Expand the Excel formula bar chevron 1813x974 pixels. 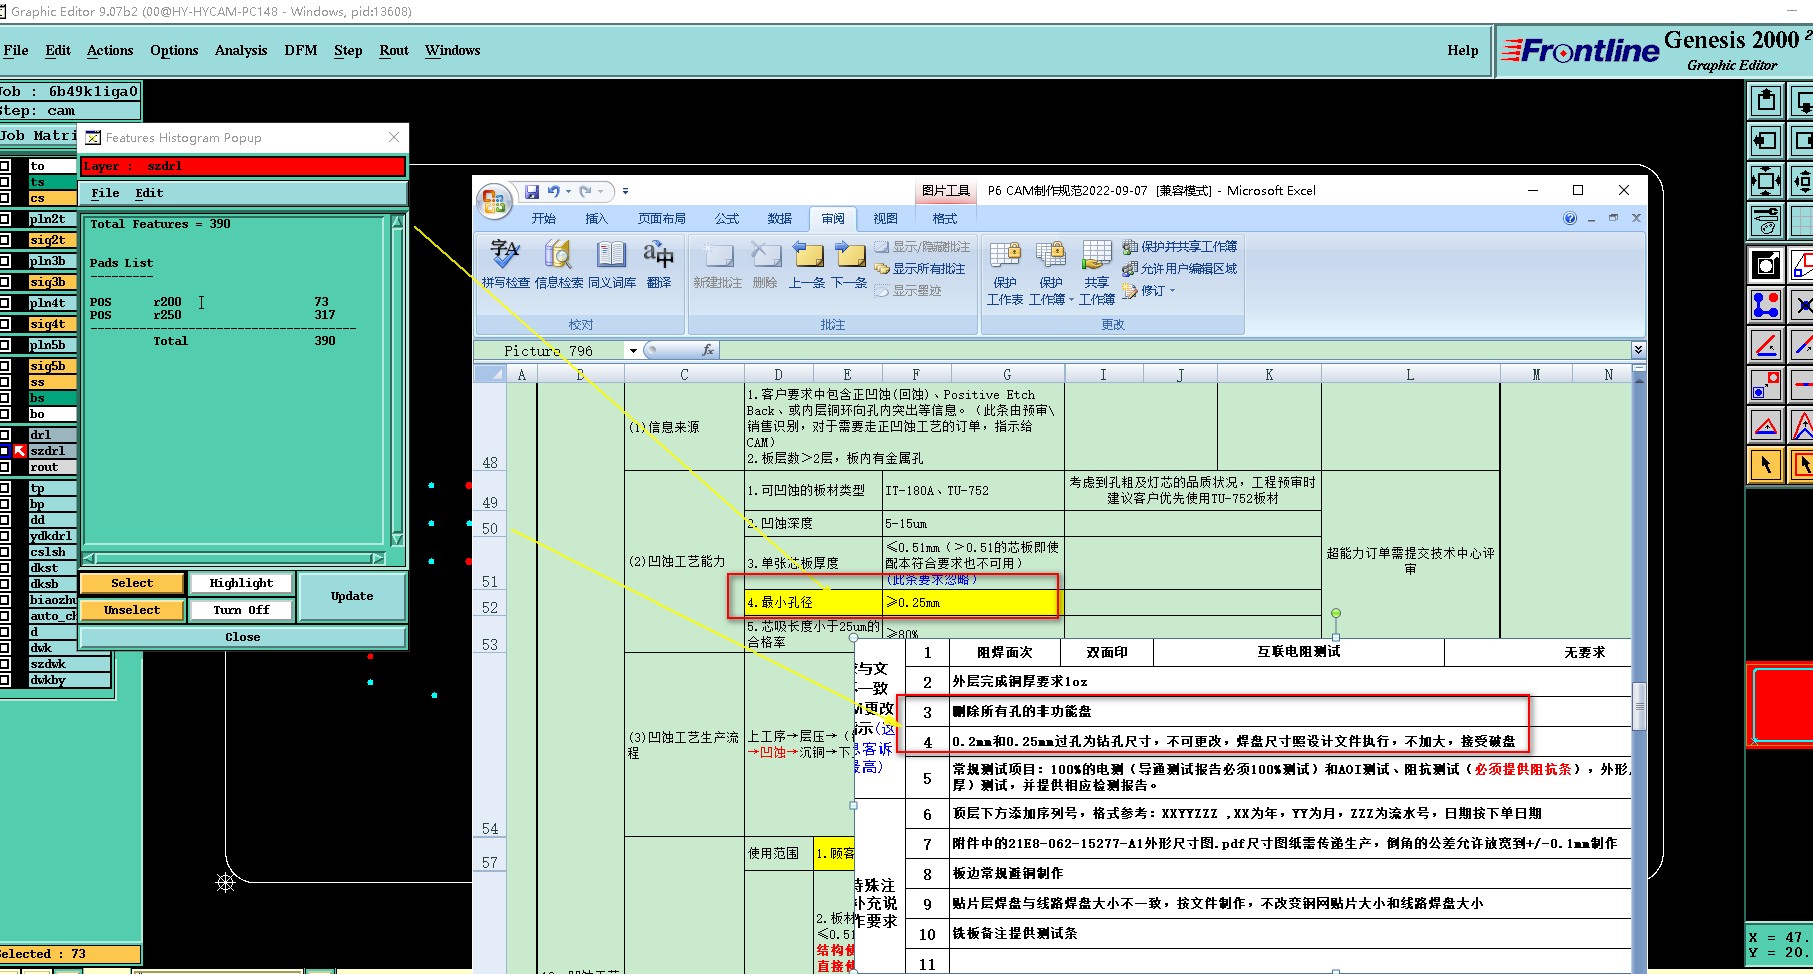(1638, 350)
